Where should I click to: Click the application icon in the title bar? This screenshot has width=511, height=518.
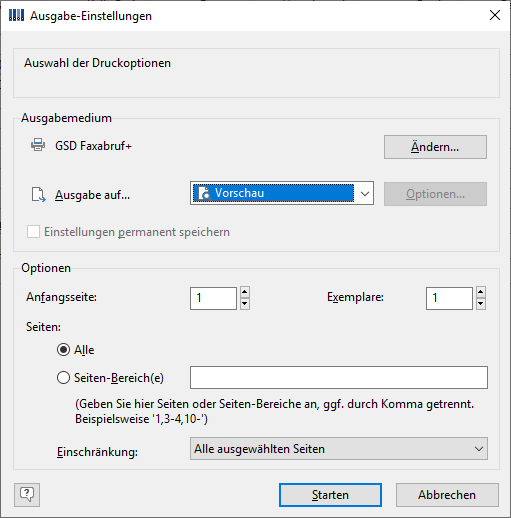16,15
